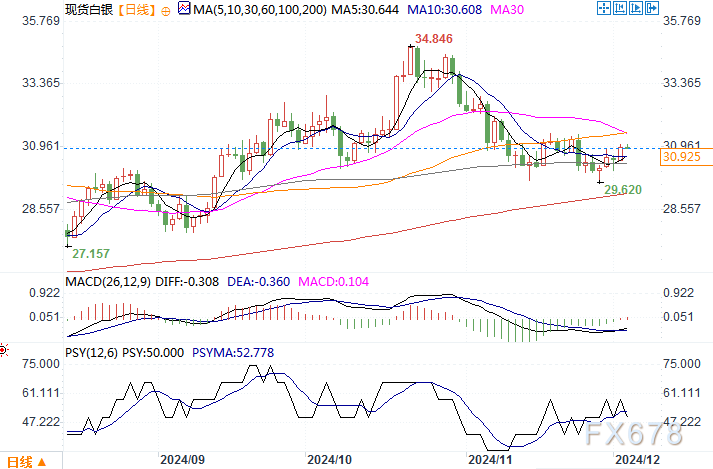713x469 pixels.
Task: Click the 61.111 label on right PSY axis
Action: [x=682, y=393]
